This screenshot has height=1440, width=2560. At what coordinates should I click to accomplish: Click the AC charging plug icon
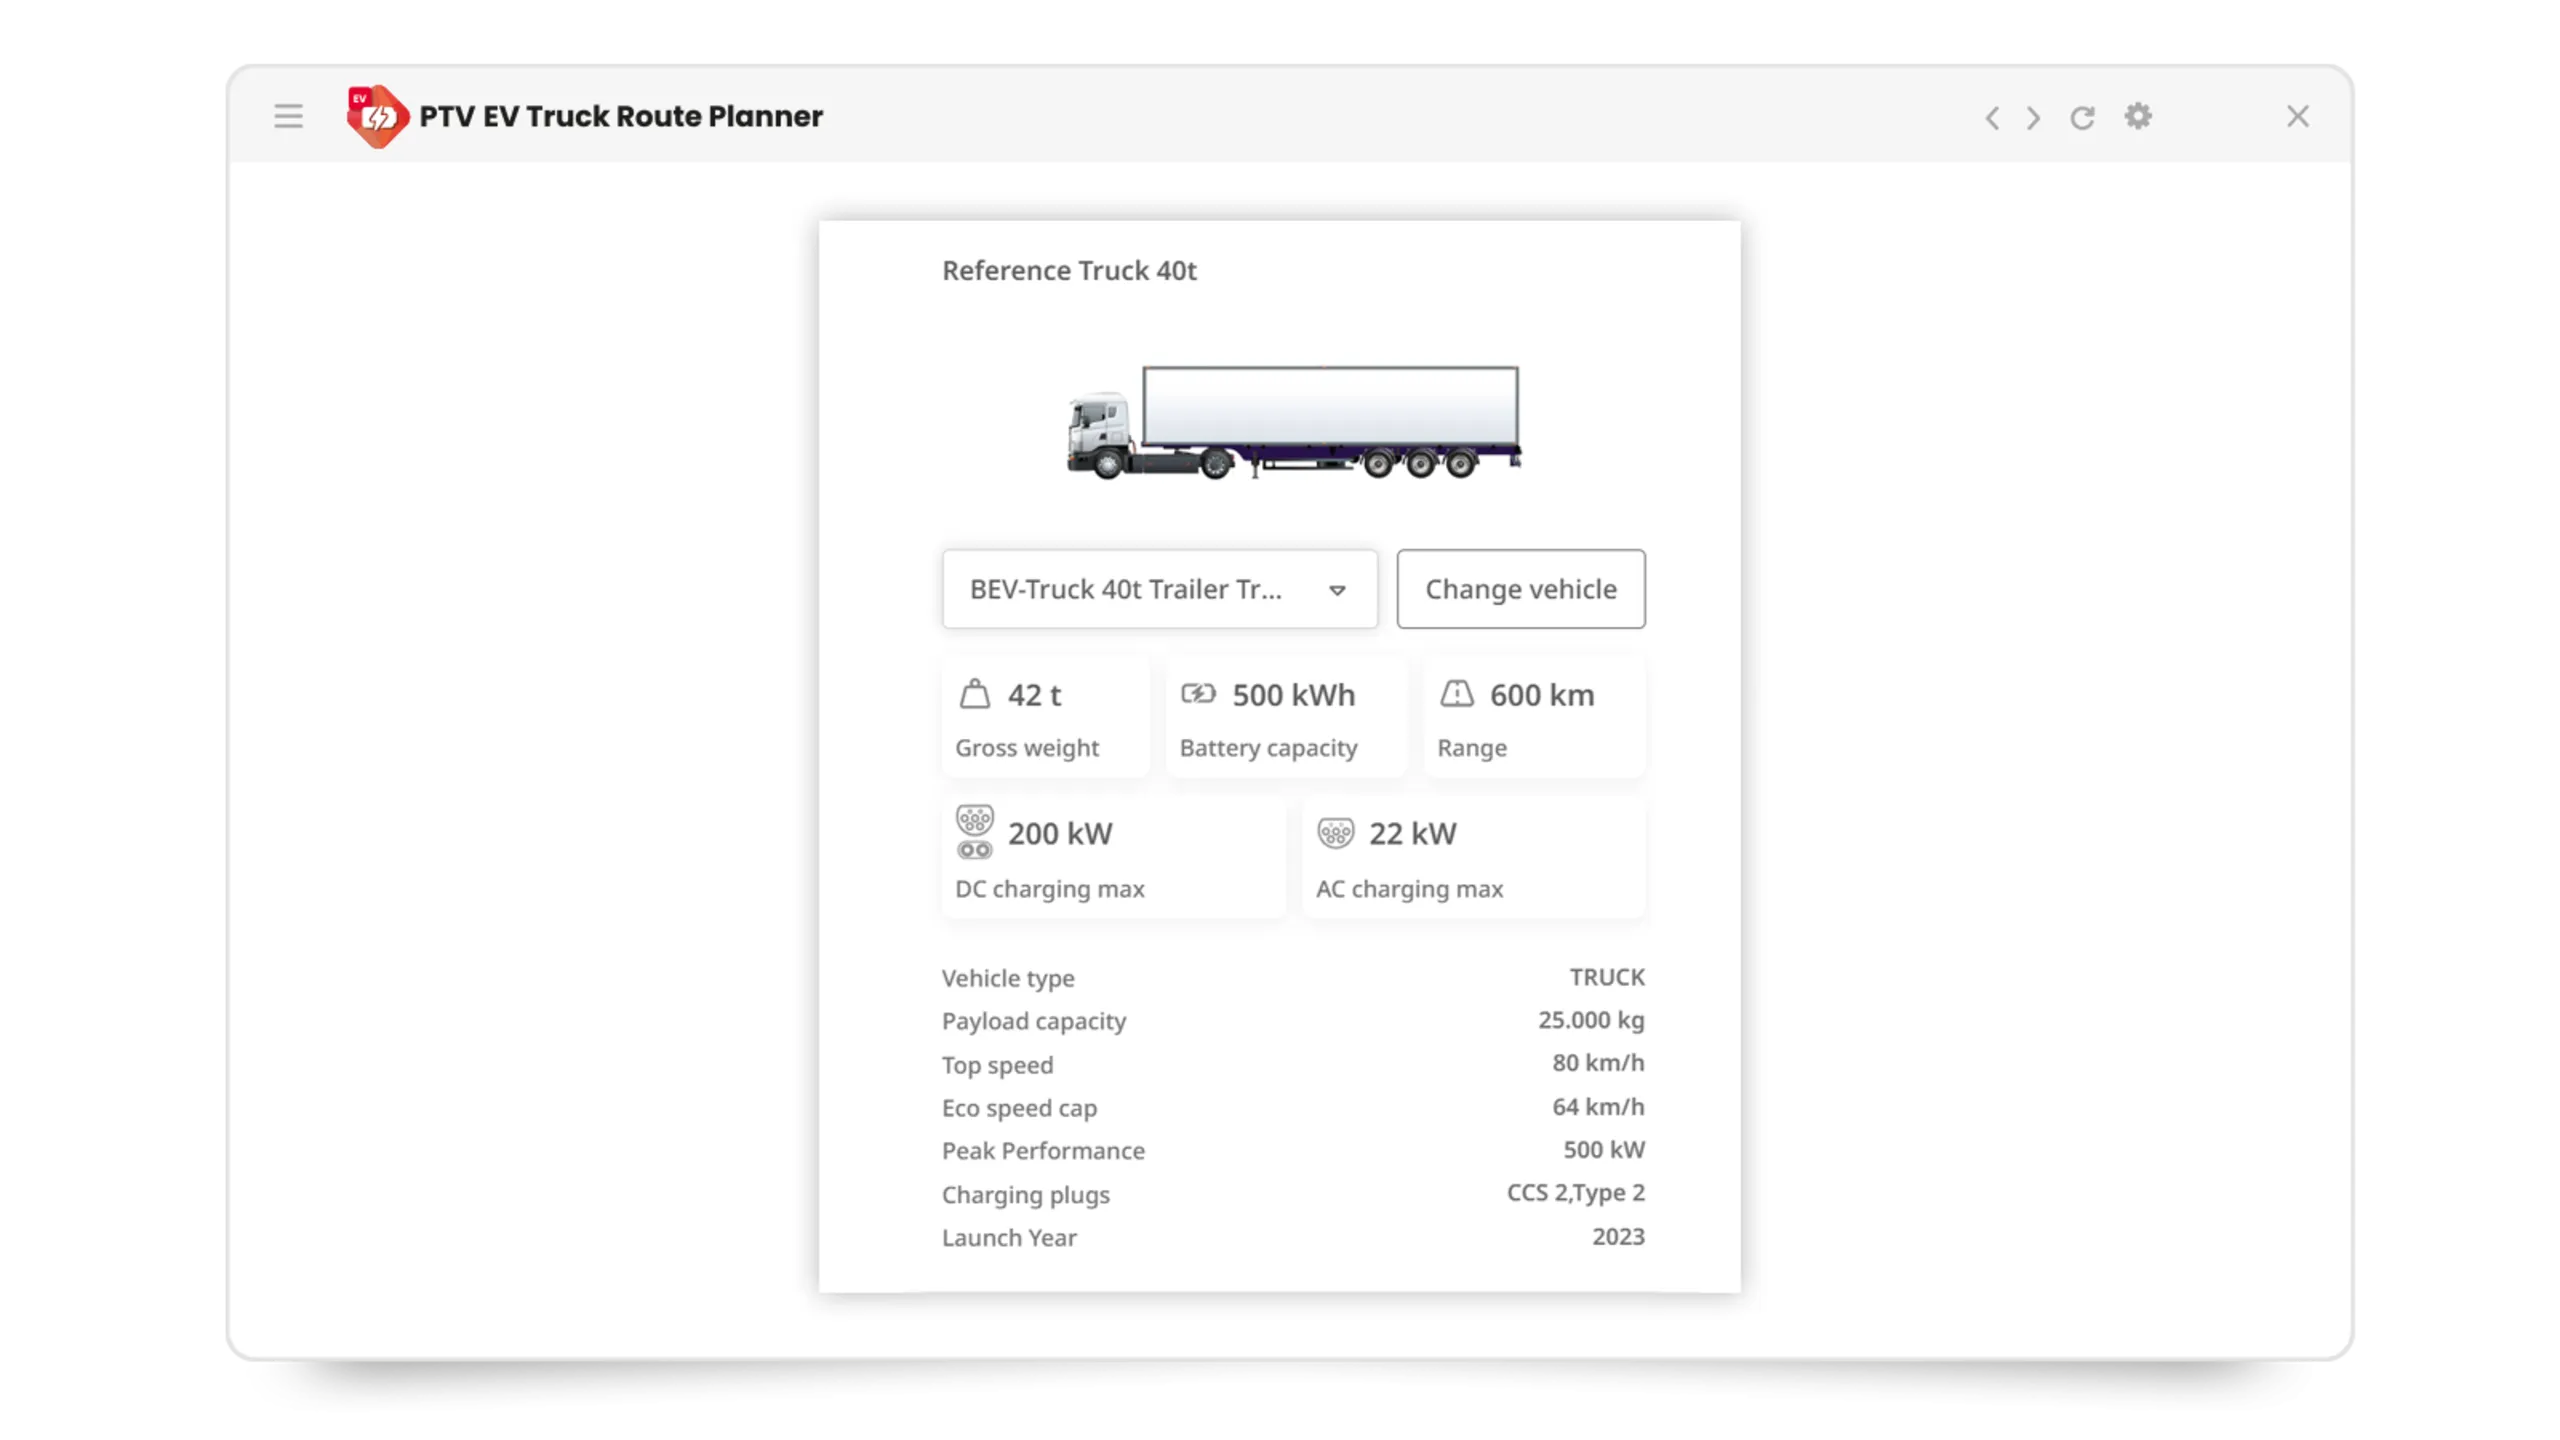[x=1336, y=833]
